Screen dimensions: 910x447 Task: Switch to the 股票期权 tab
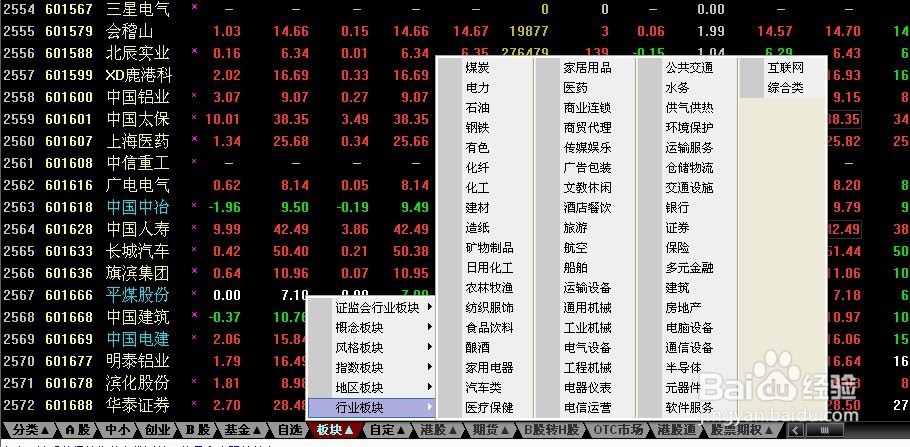(x=742, y=430)
